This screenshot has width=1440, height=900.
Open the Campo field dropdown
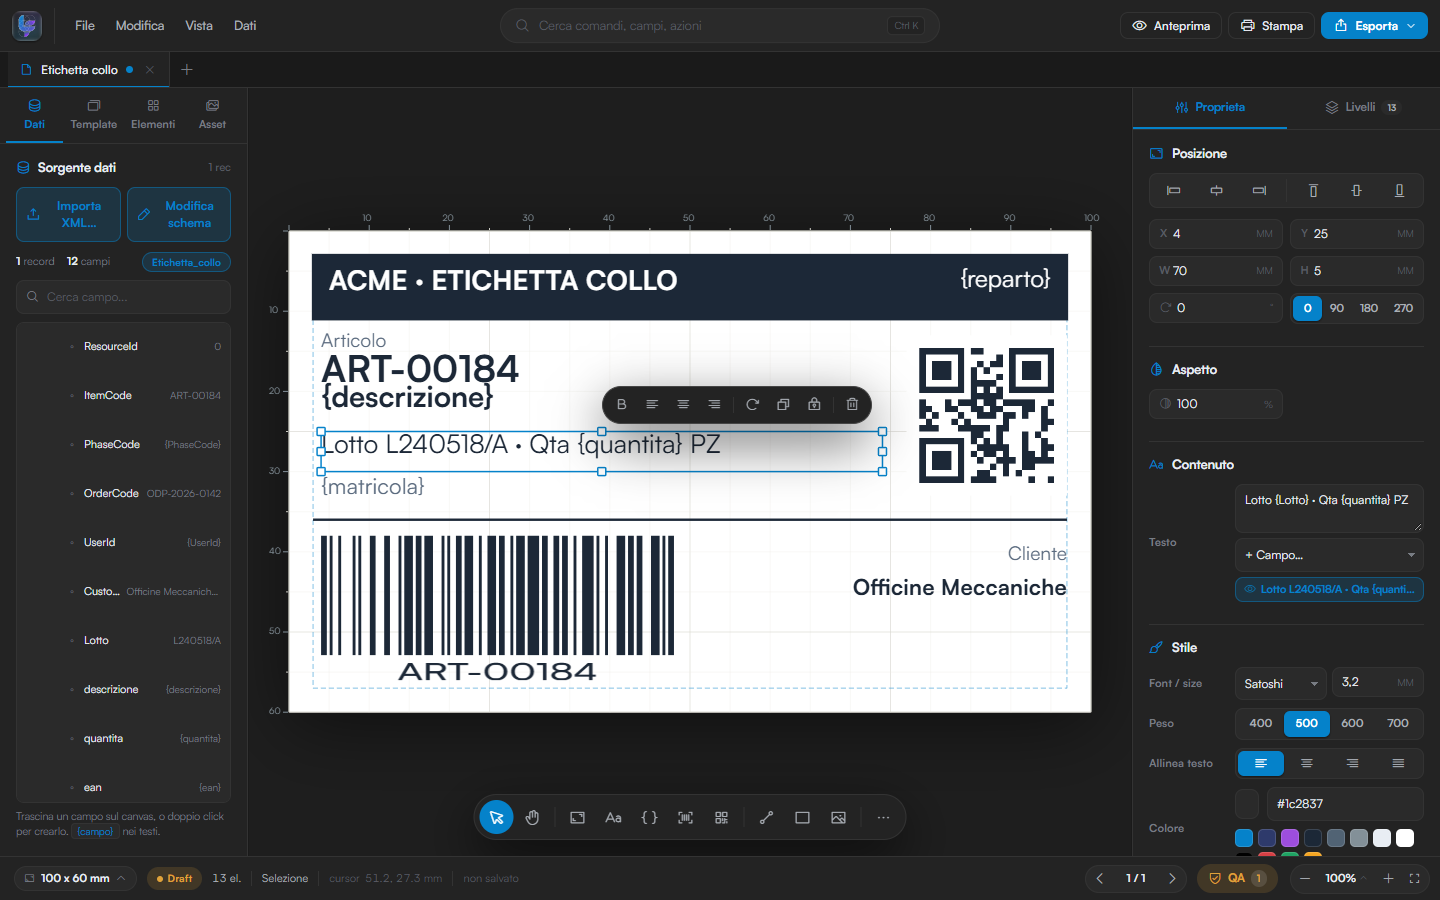coord(1329,555)
